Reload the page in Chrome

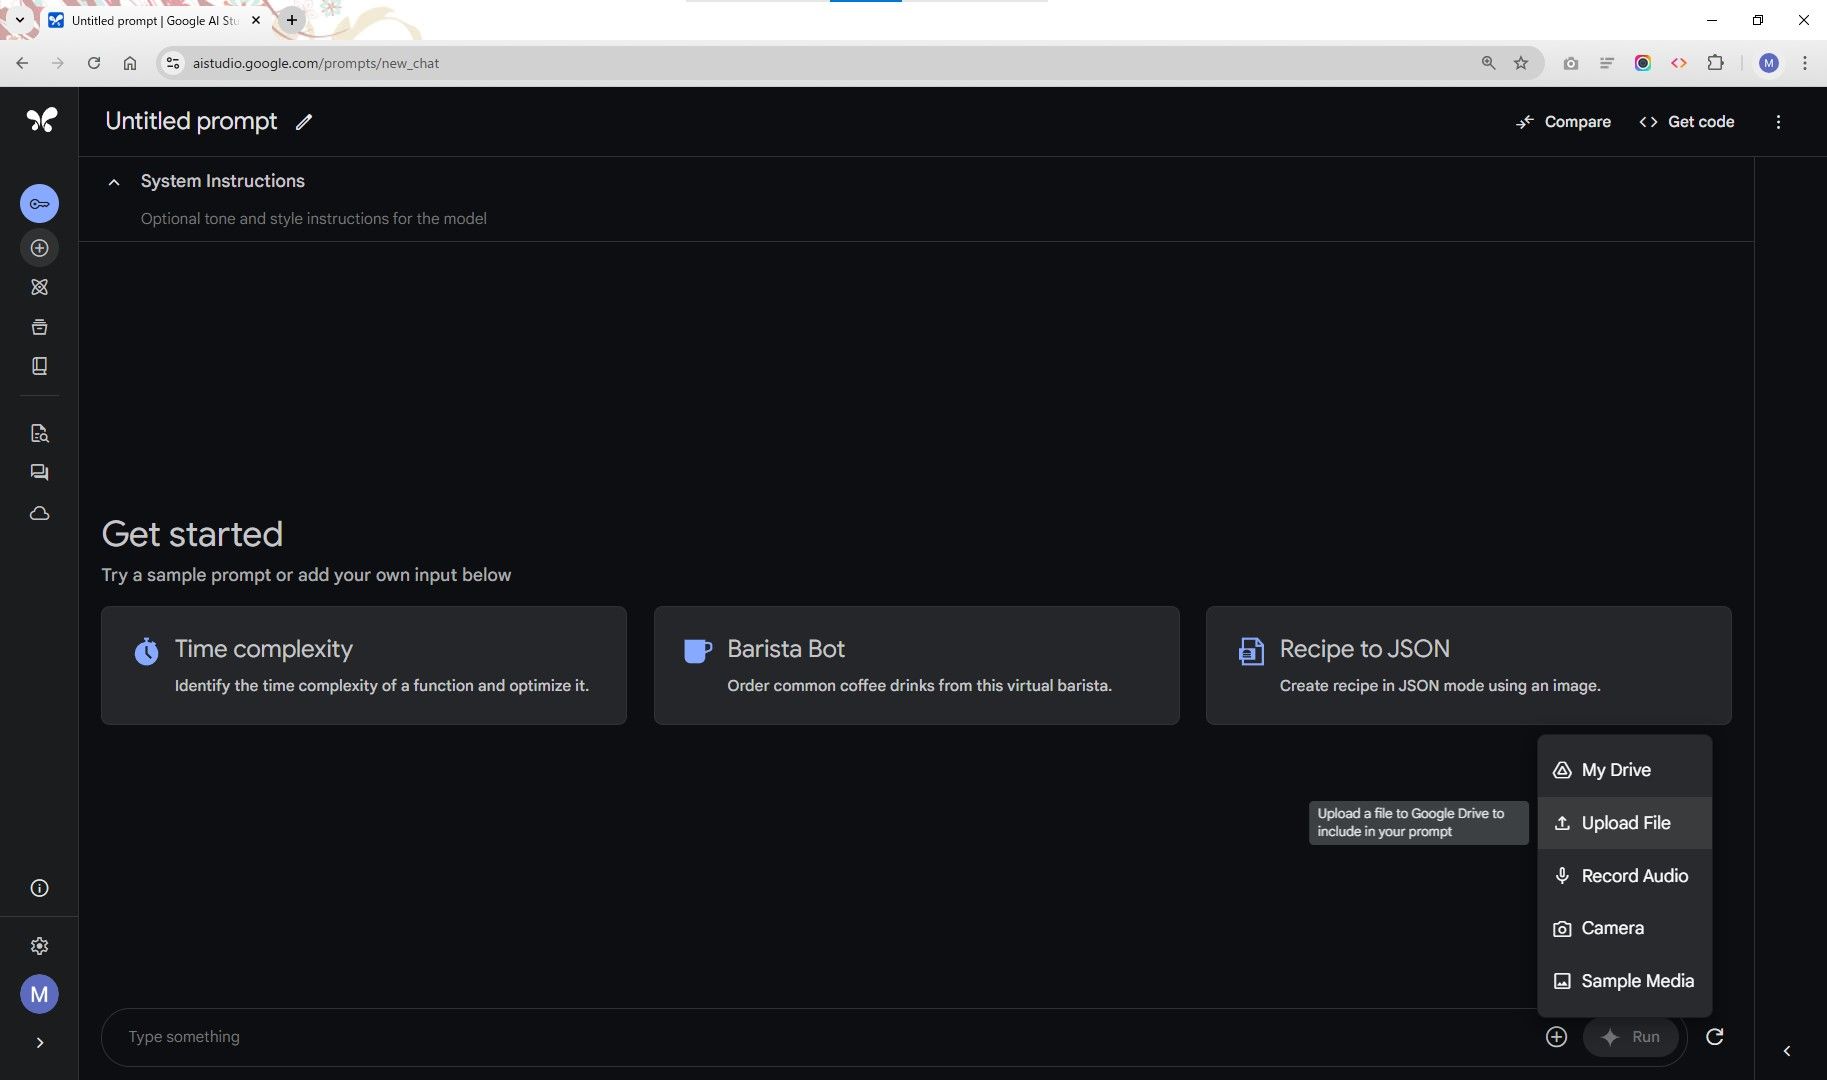[94, 63]
